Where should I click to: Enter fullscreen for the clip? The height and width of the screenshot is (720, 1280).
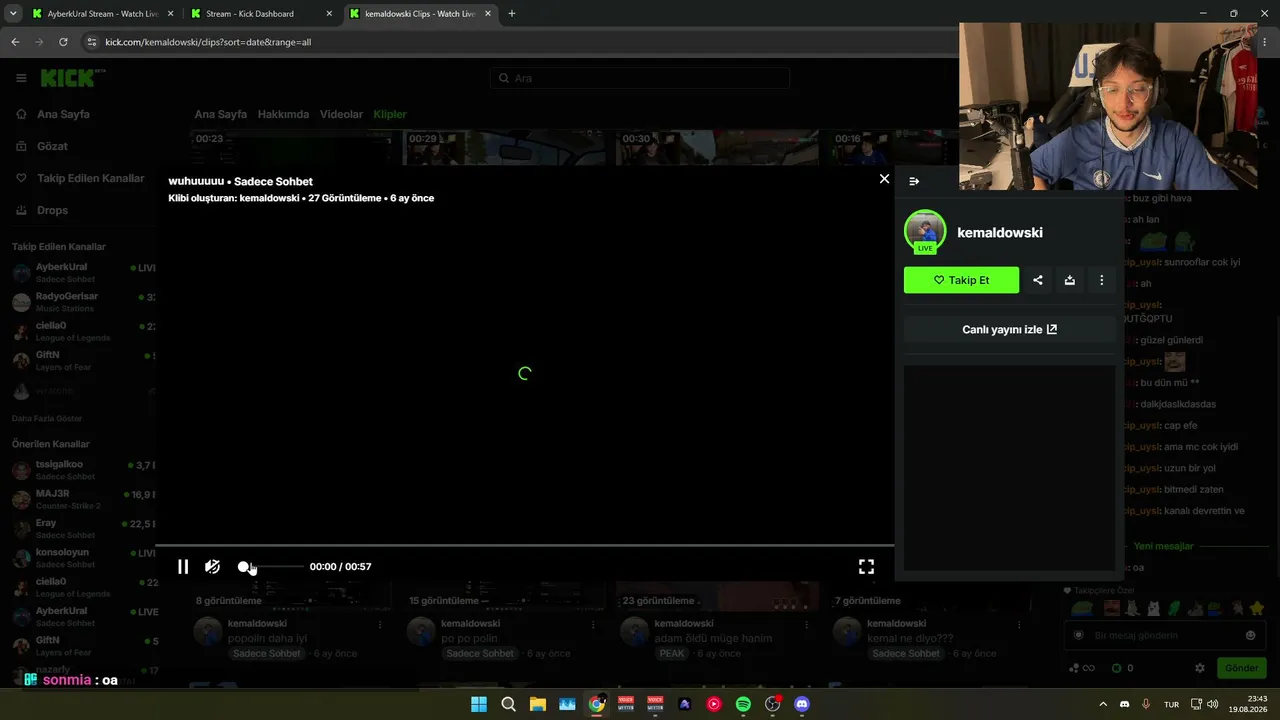[866, 567]
